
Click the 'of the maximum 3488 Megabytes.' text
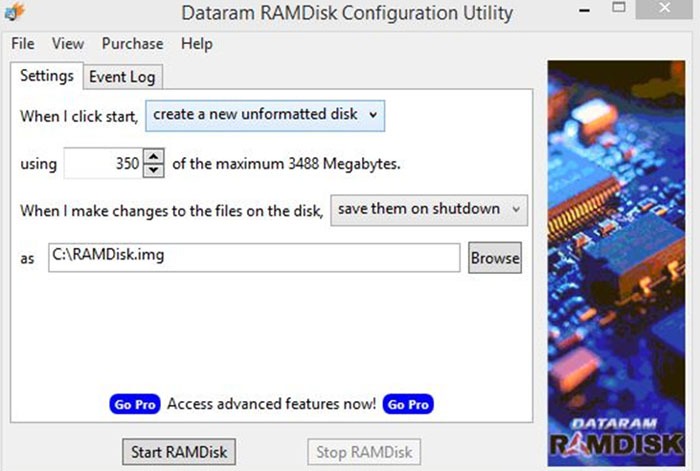[x=286, y=164]
